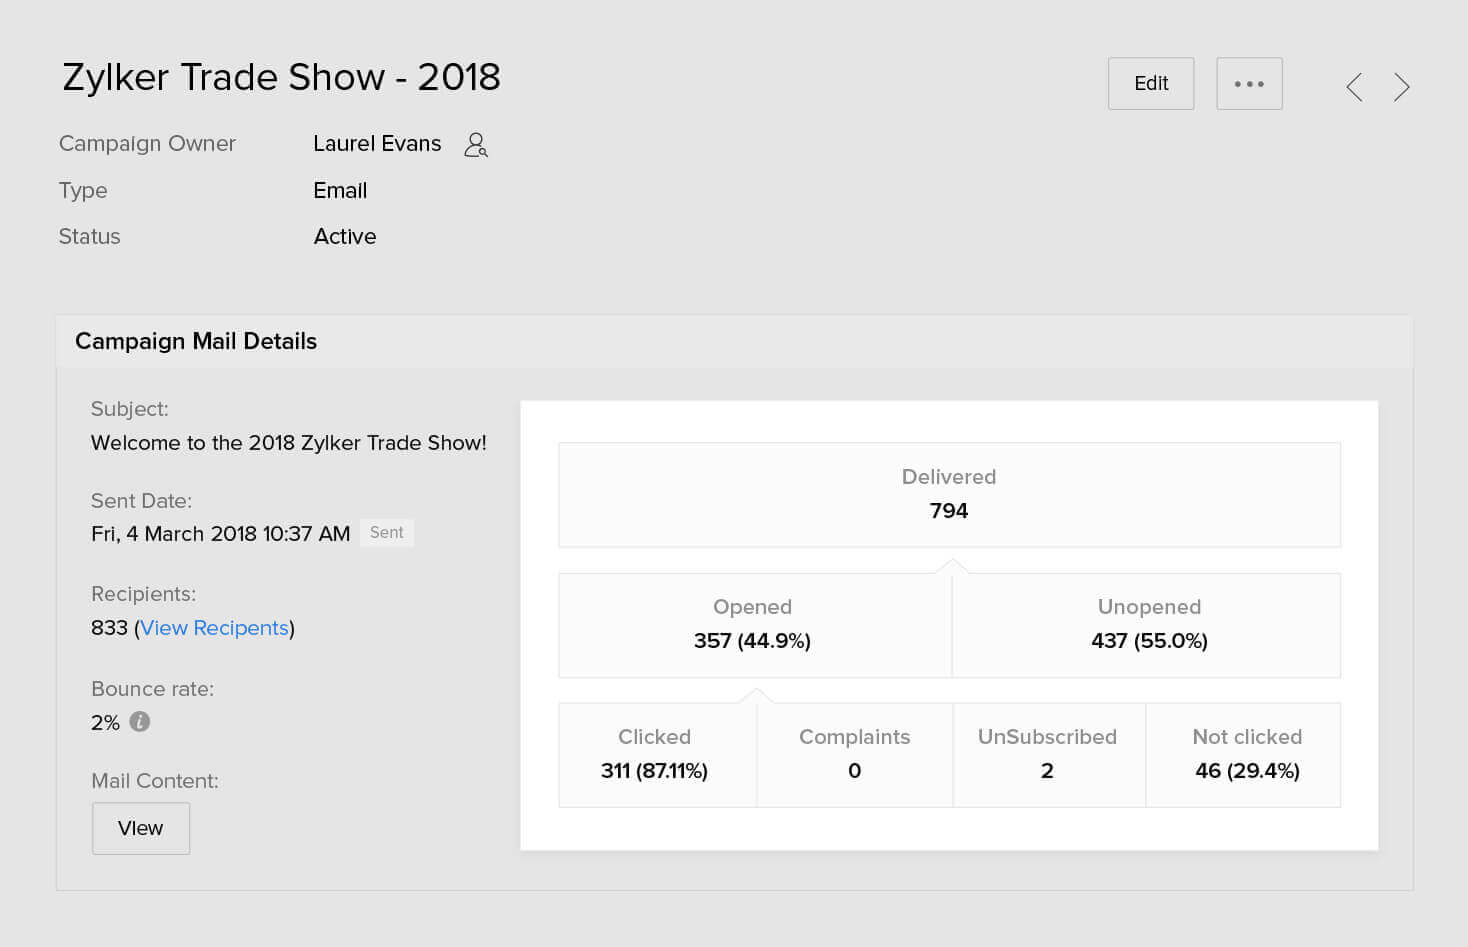Screen dimensions: 1468x947
Task: Open the View Recipents link
Action: [214, 628]
